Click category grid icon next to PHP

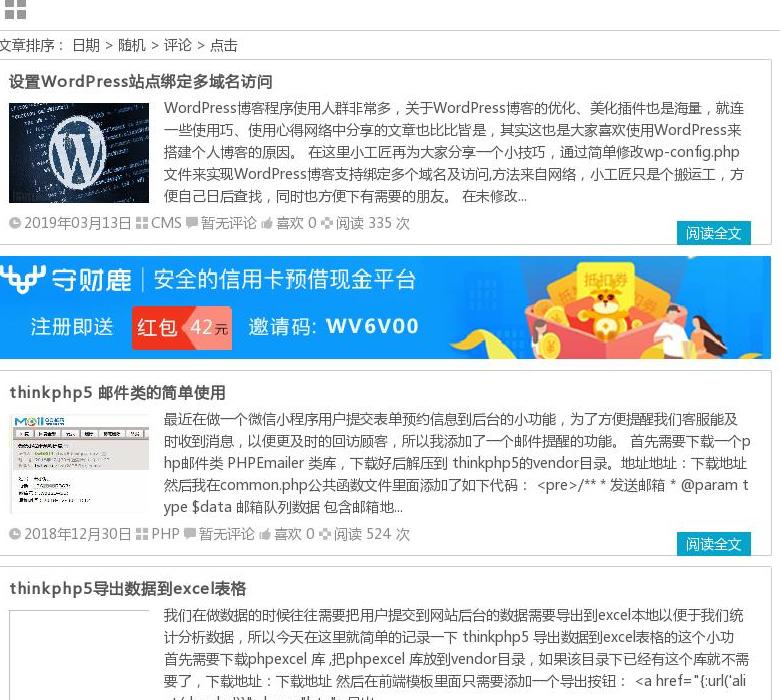(142, 534)
